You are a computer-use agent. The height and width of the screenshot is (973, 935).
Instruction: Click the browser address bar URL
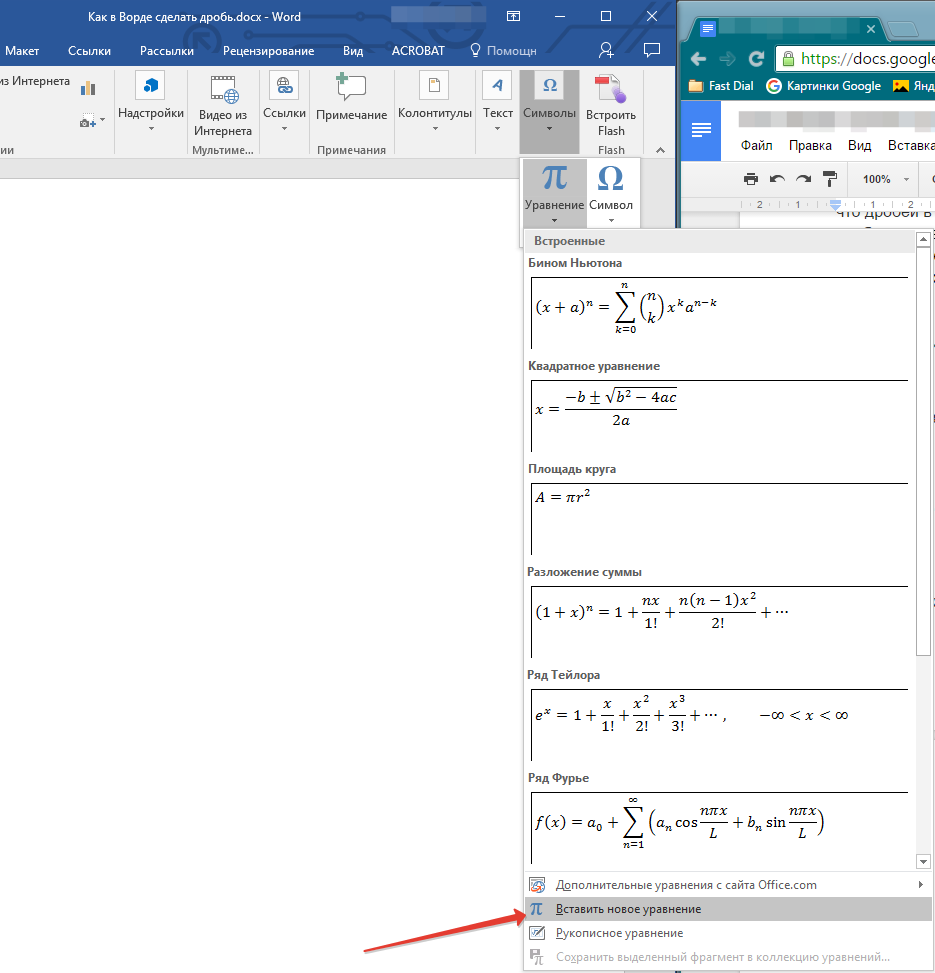coord(856,59)
